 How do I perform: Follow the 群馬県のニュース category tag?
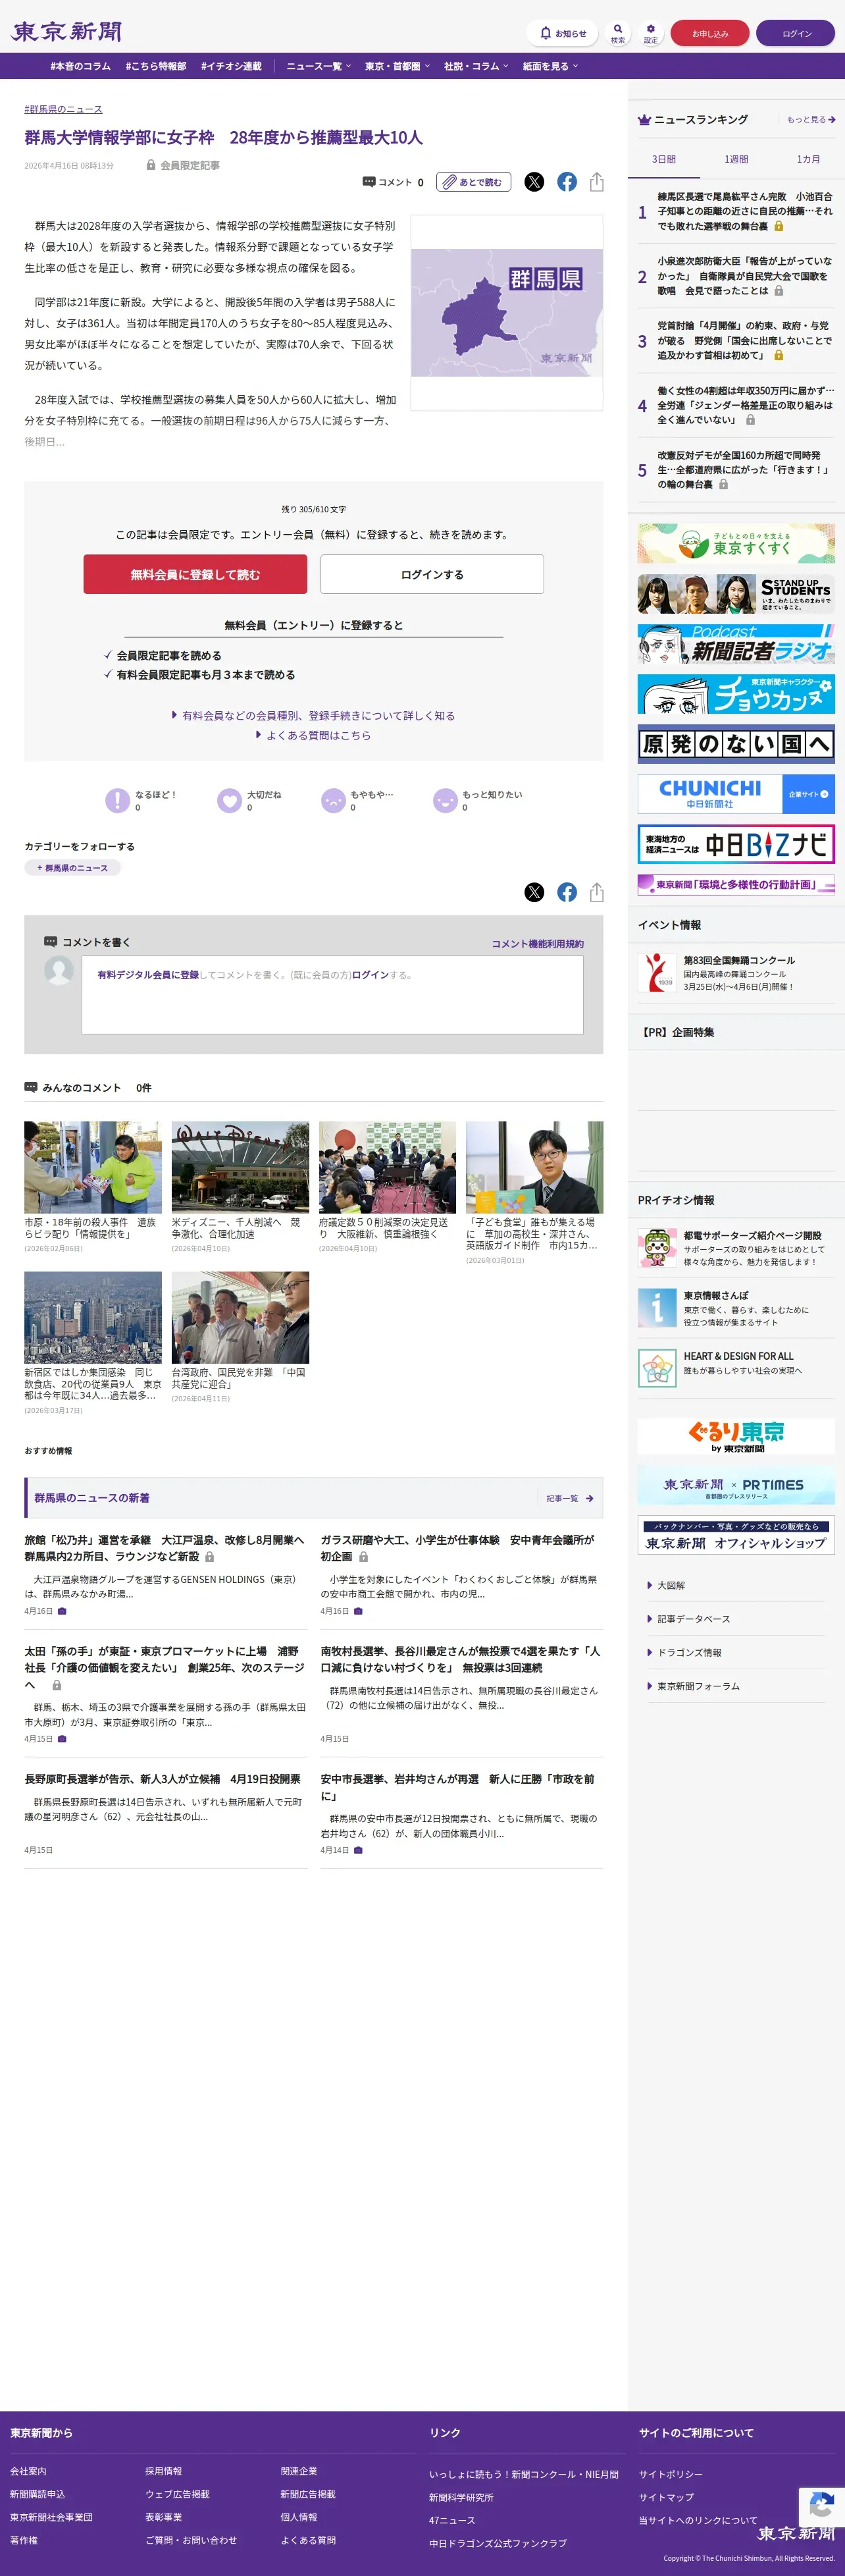pos(72,868)
